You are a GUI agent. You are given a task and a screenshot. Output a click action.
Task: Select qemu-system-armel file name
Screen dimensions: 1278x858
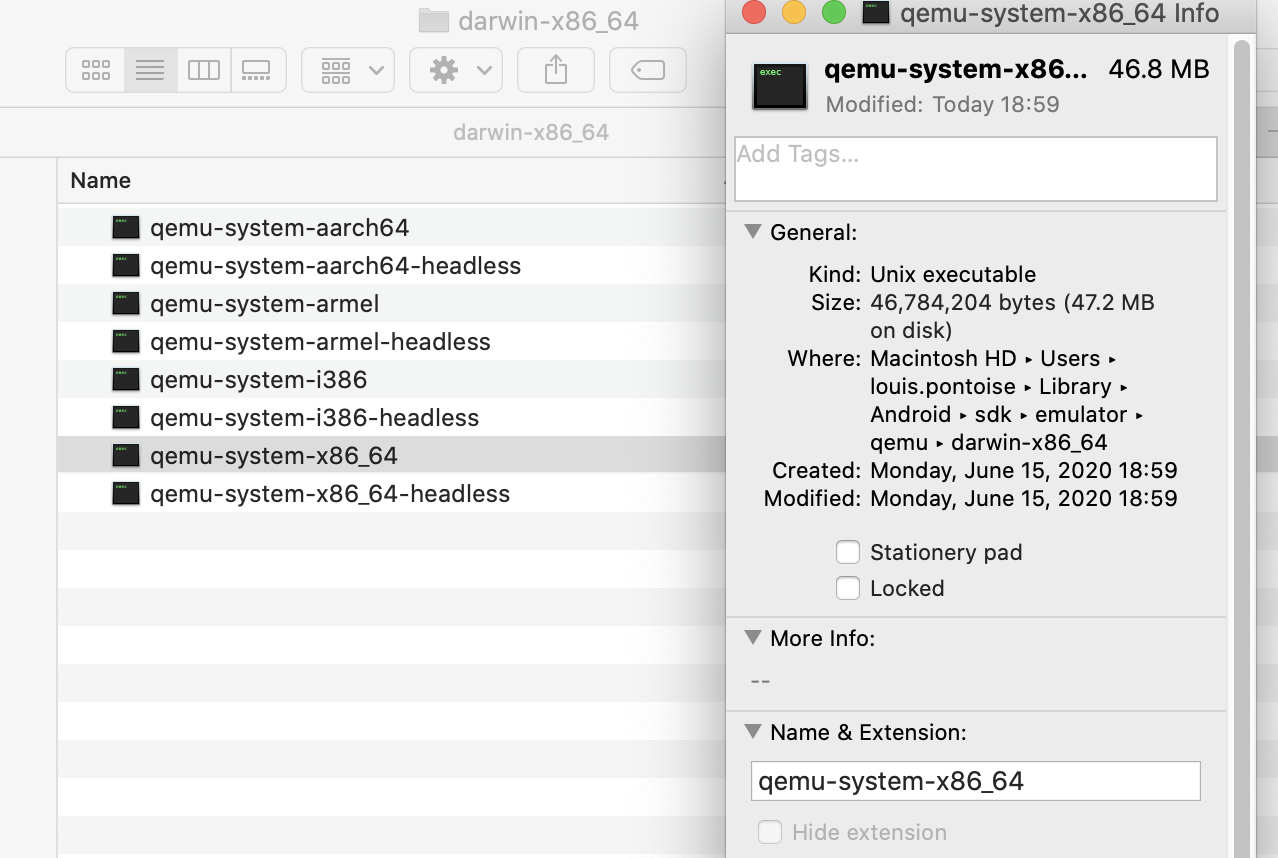coord(265,304)
